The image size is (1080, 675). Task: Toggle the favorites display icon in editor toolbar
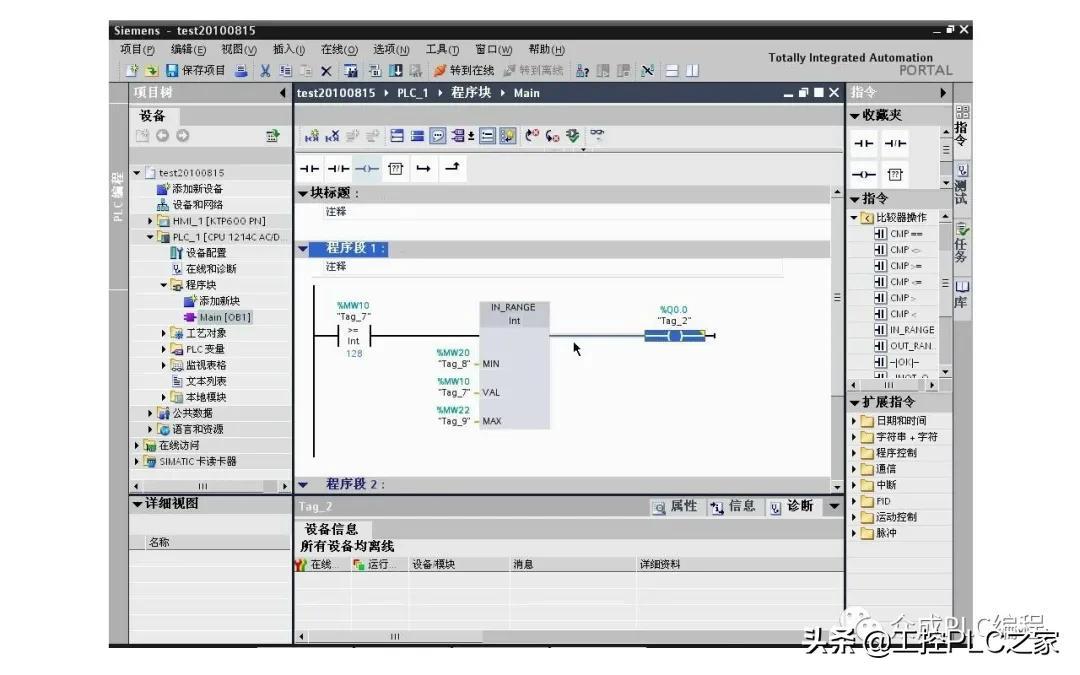(x=508, y=136)
